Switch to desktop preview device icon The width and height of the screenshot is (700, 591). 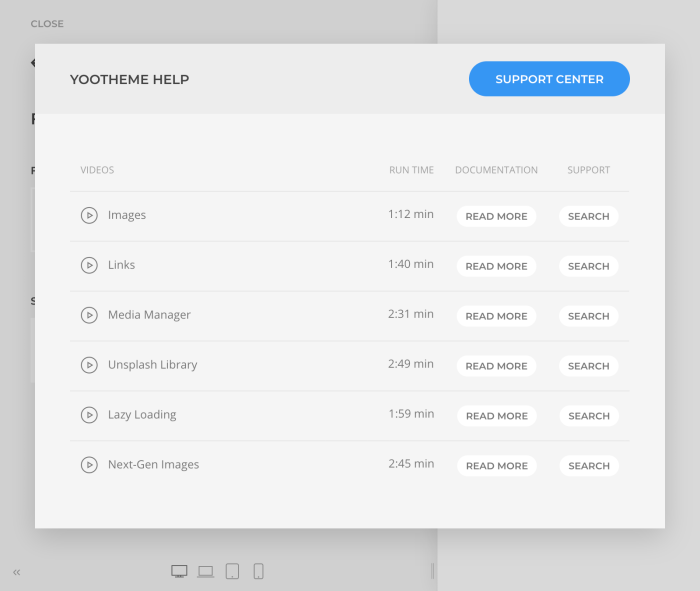tap(179, 571)
